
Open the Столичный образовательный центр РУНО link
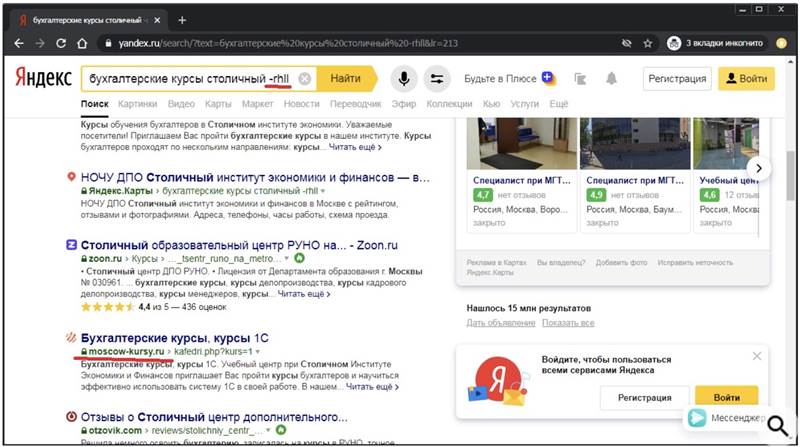point(239,245)
